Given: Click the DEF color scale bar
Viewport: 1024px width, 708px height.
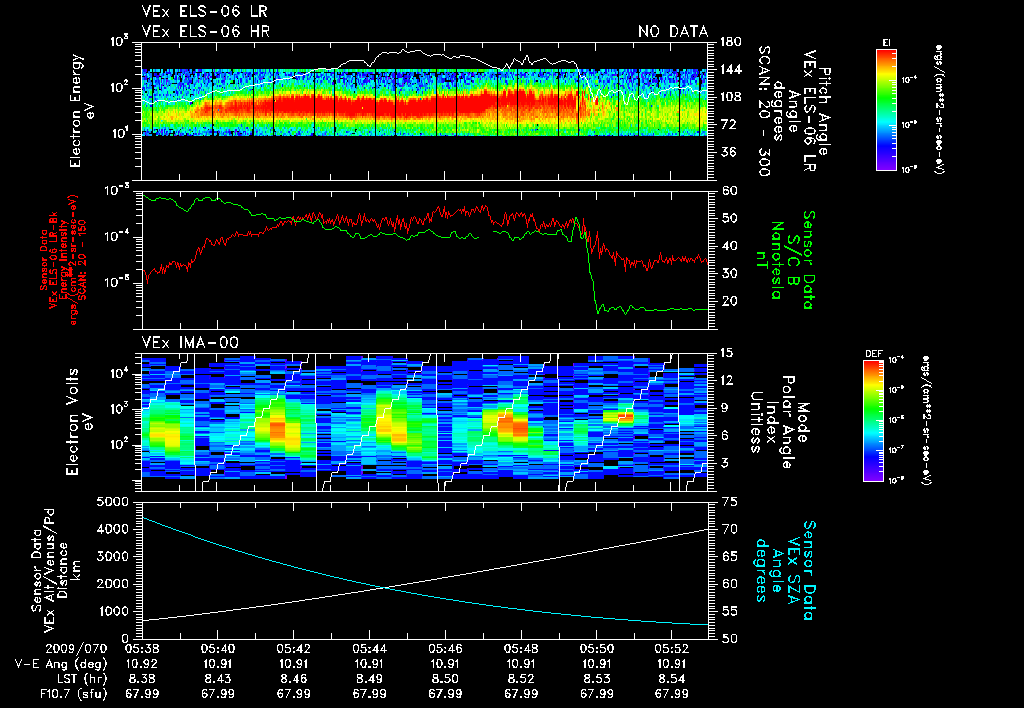Looking at the screenshot, I should (873, 421).
